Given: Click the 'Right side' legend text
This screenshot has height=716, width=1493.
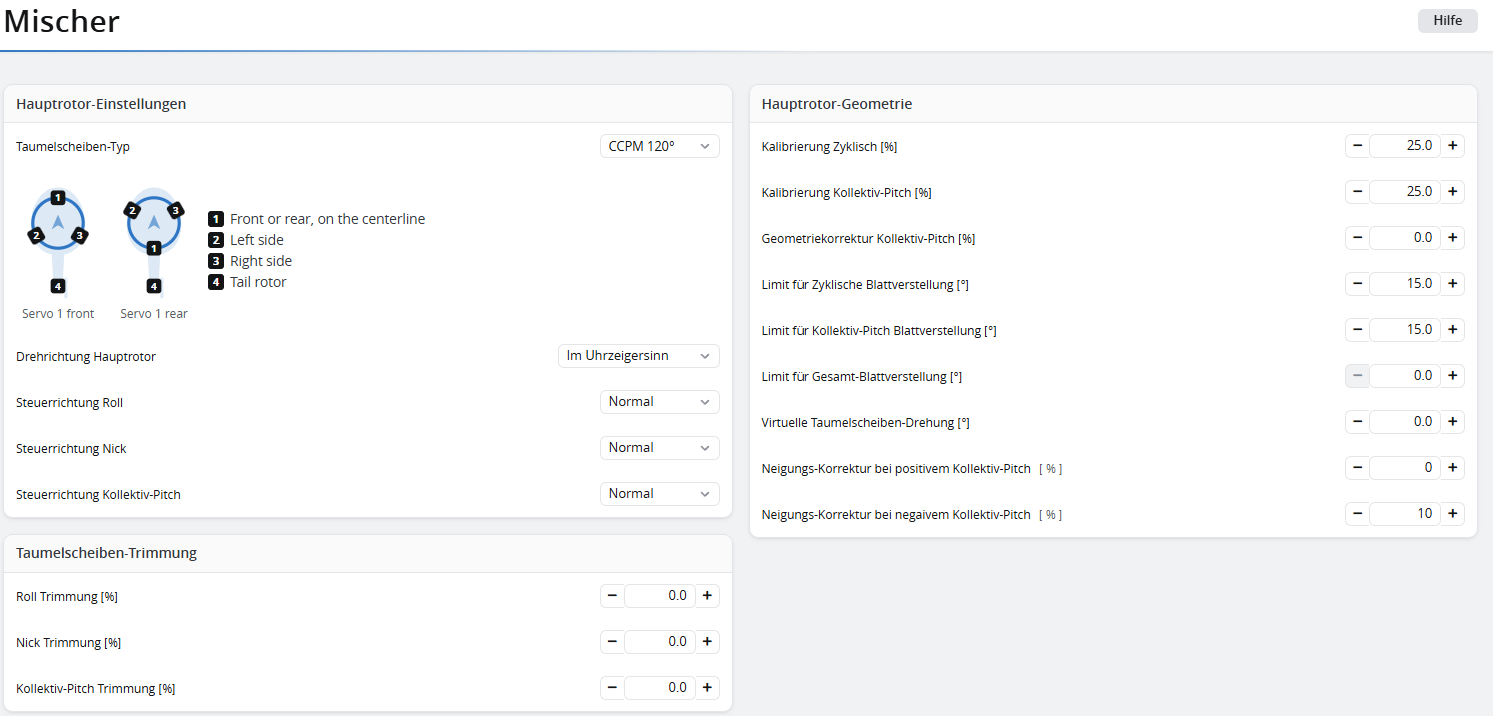Looking at the screenshot, I should pos(261,261).
